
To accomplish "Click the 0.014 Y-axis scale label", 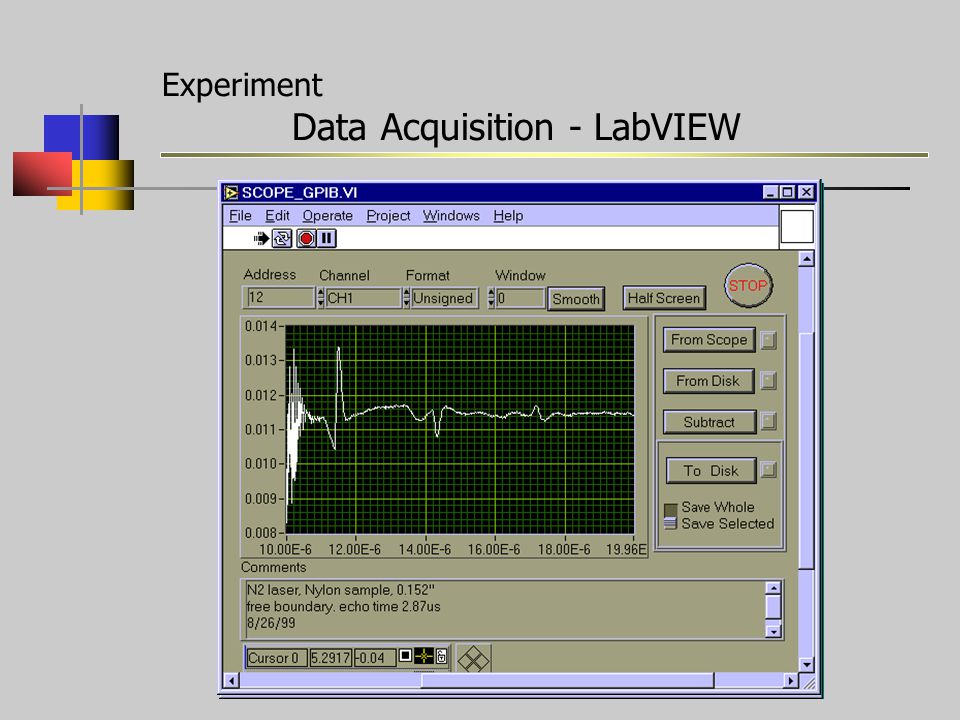I will pyautogui.click(x=261, y=326).
